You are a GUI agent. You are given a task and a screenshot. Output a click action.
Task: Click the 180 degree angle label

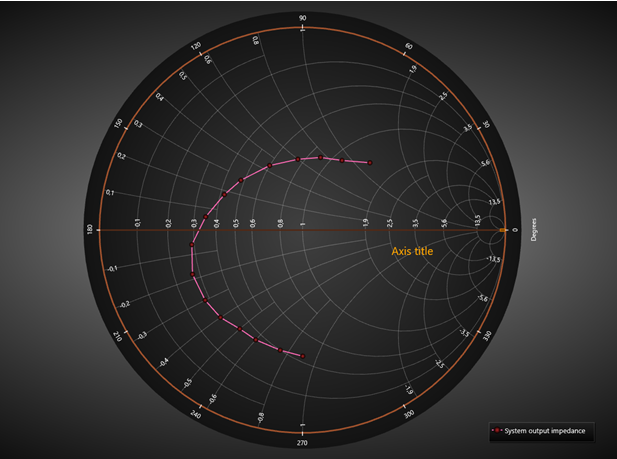pyautogui.click(x=89, y=230)
